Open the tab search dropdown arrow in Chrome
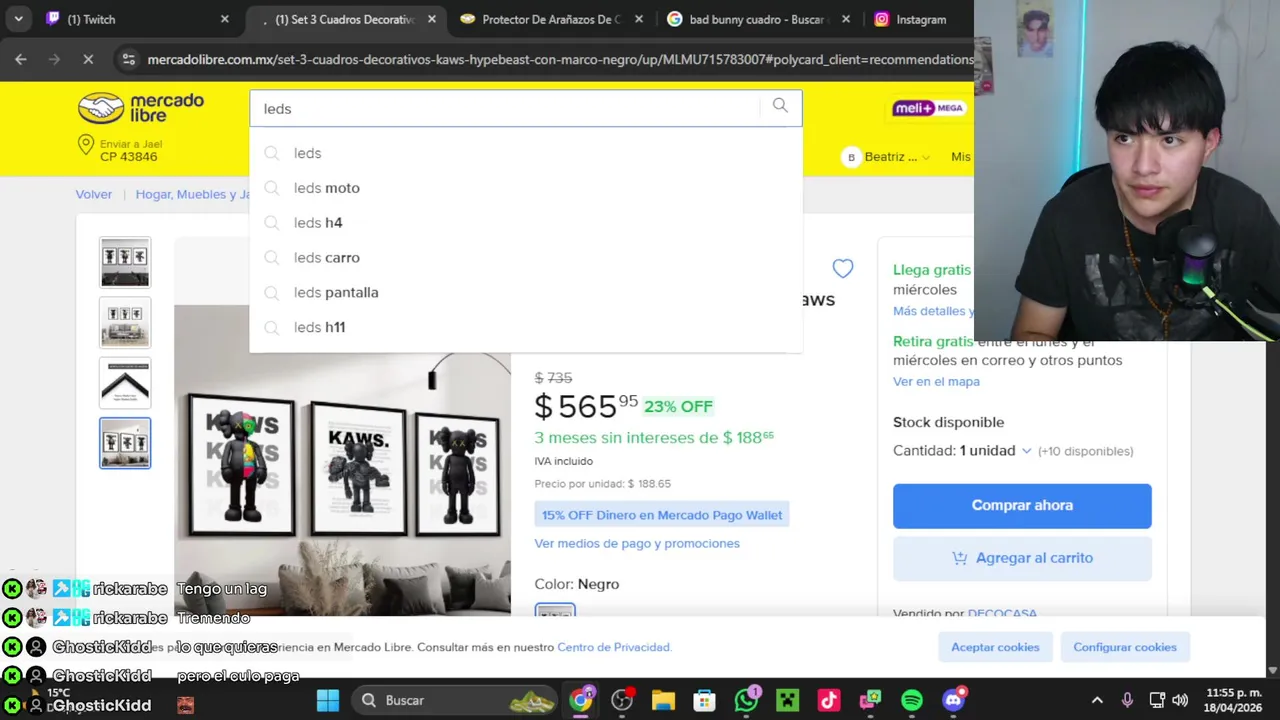This screenshot has height=720, width=1280. (18, 19)
